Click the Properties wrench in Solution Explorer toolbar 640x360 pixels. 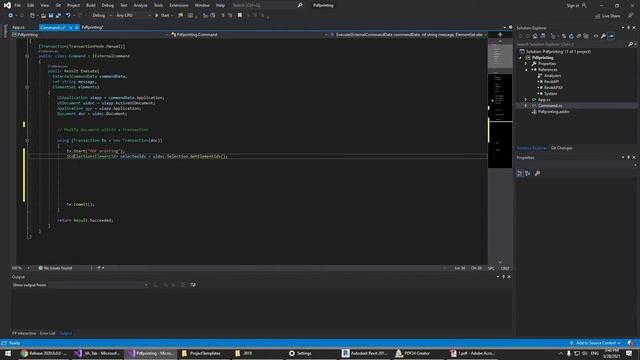pos(603,36)
